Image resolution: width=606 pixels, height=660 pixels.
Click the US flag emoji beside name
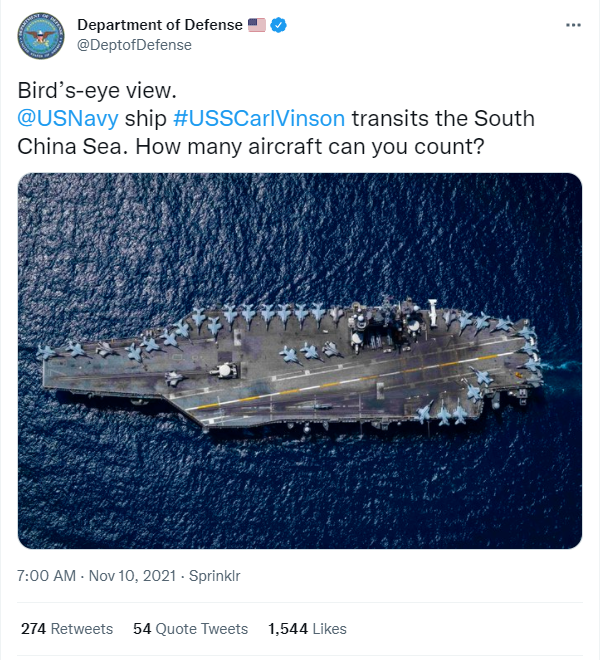257,25
